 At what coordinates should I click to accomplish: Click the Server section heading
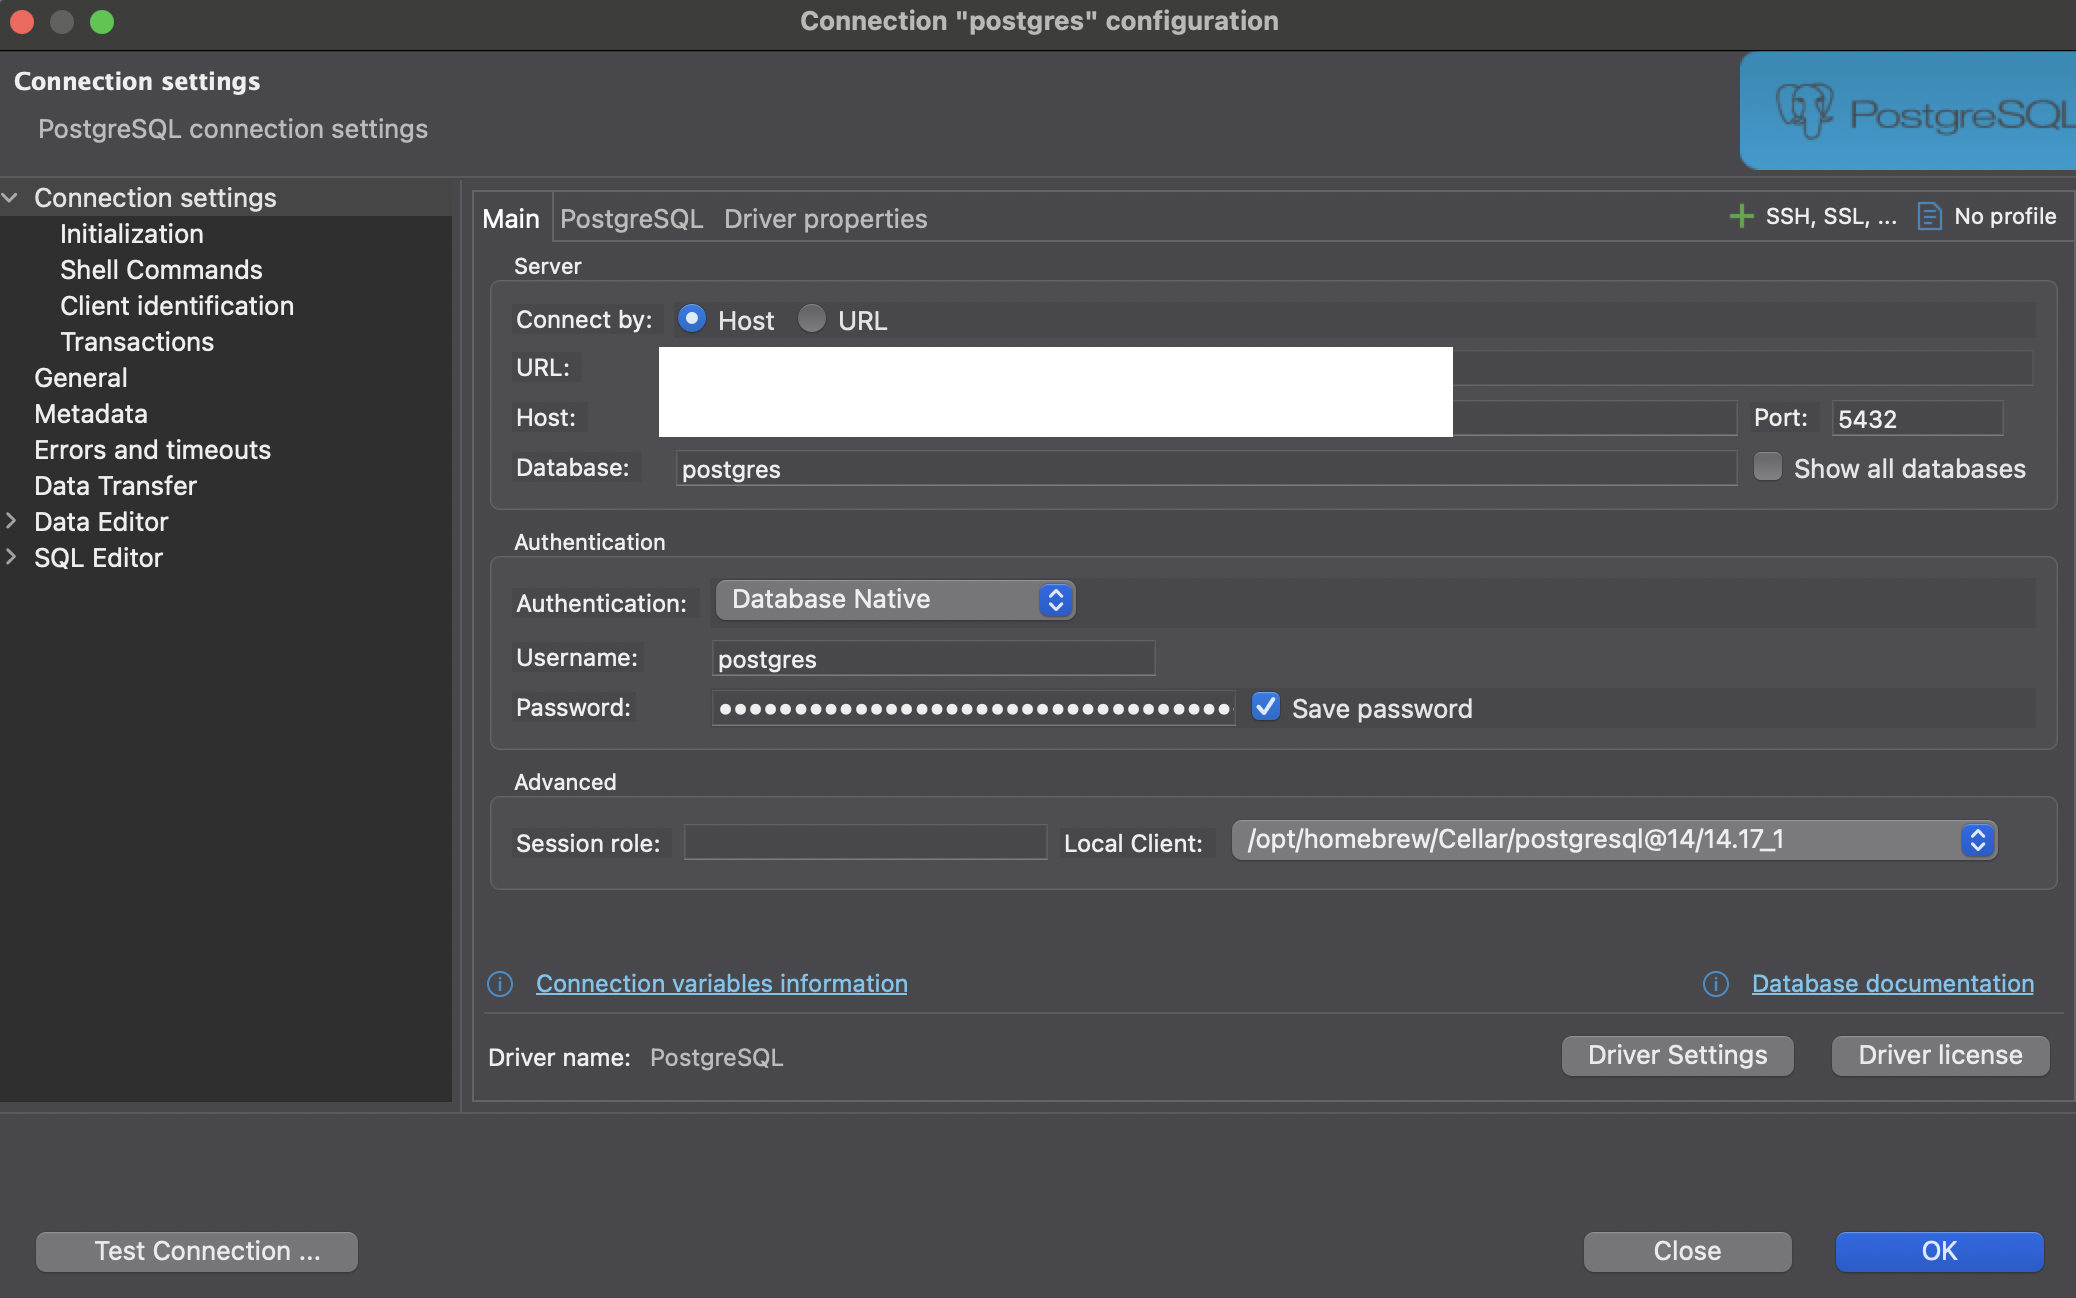(547, 266)
